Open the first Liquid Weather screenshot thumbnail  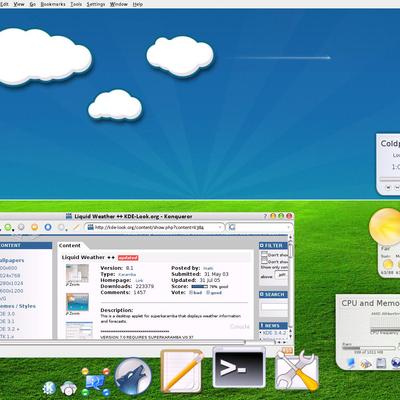77,273
